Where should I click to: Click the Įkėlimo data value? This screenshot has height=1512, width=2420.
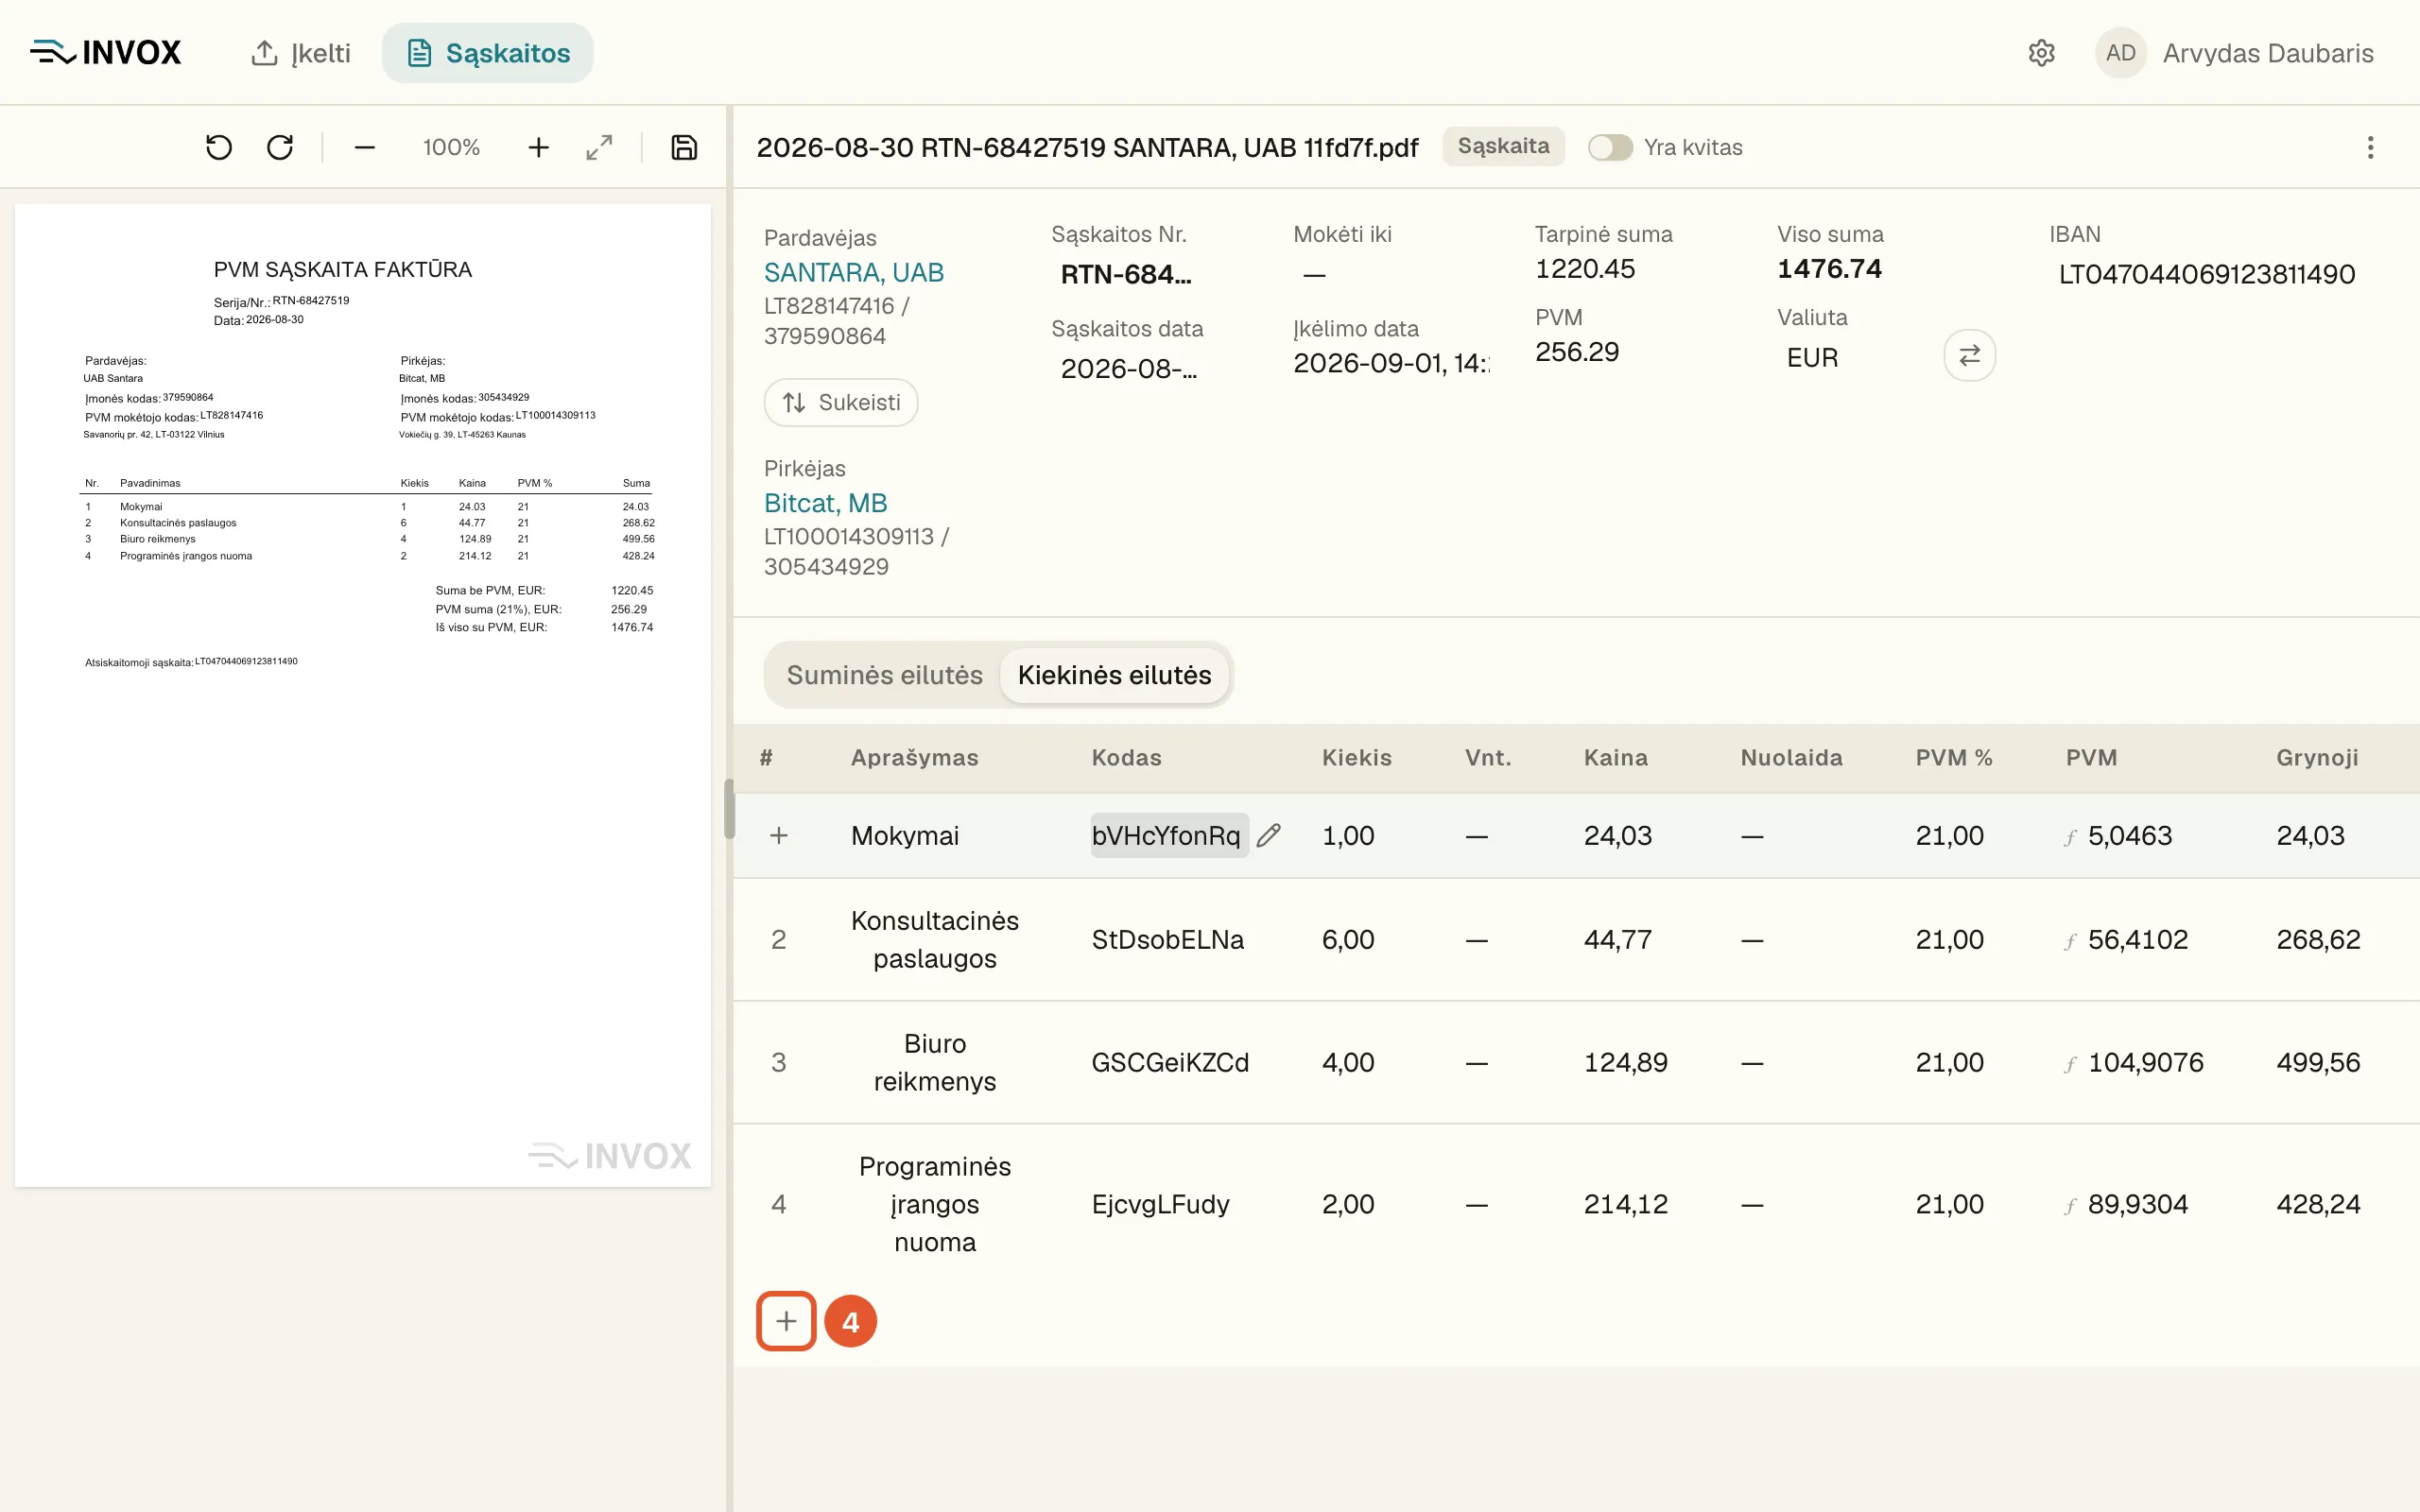click(x=1390, y=363)
